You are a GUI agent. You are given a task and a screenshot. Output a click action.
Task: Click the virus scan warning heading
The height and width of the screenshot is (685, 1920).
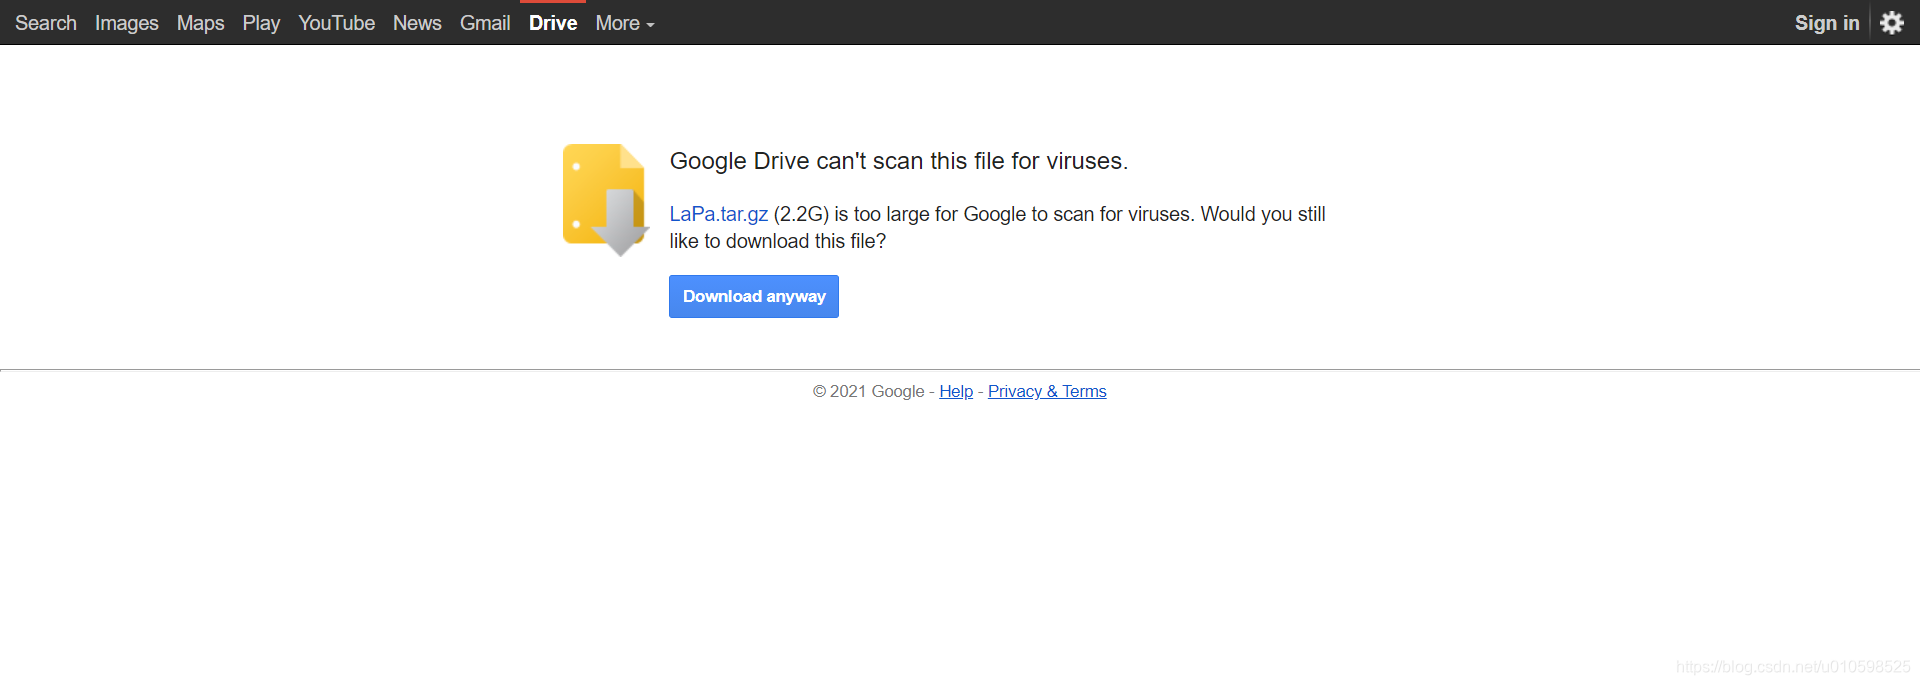point(898,161)
